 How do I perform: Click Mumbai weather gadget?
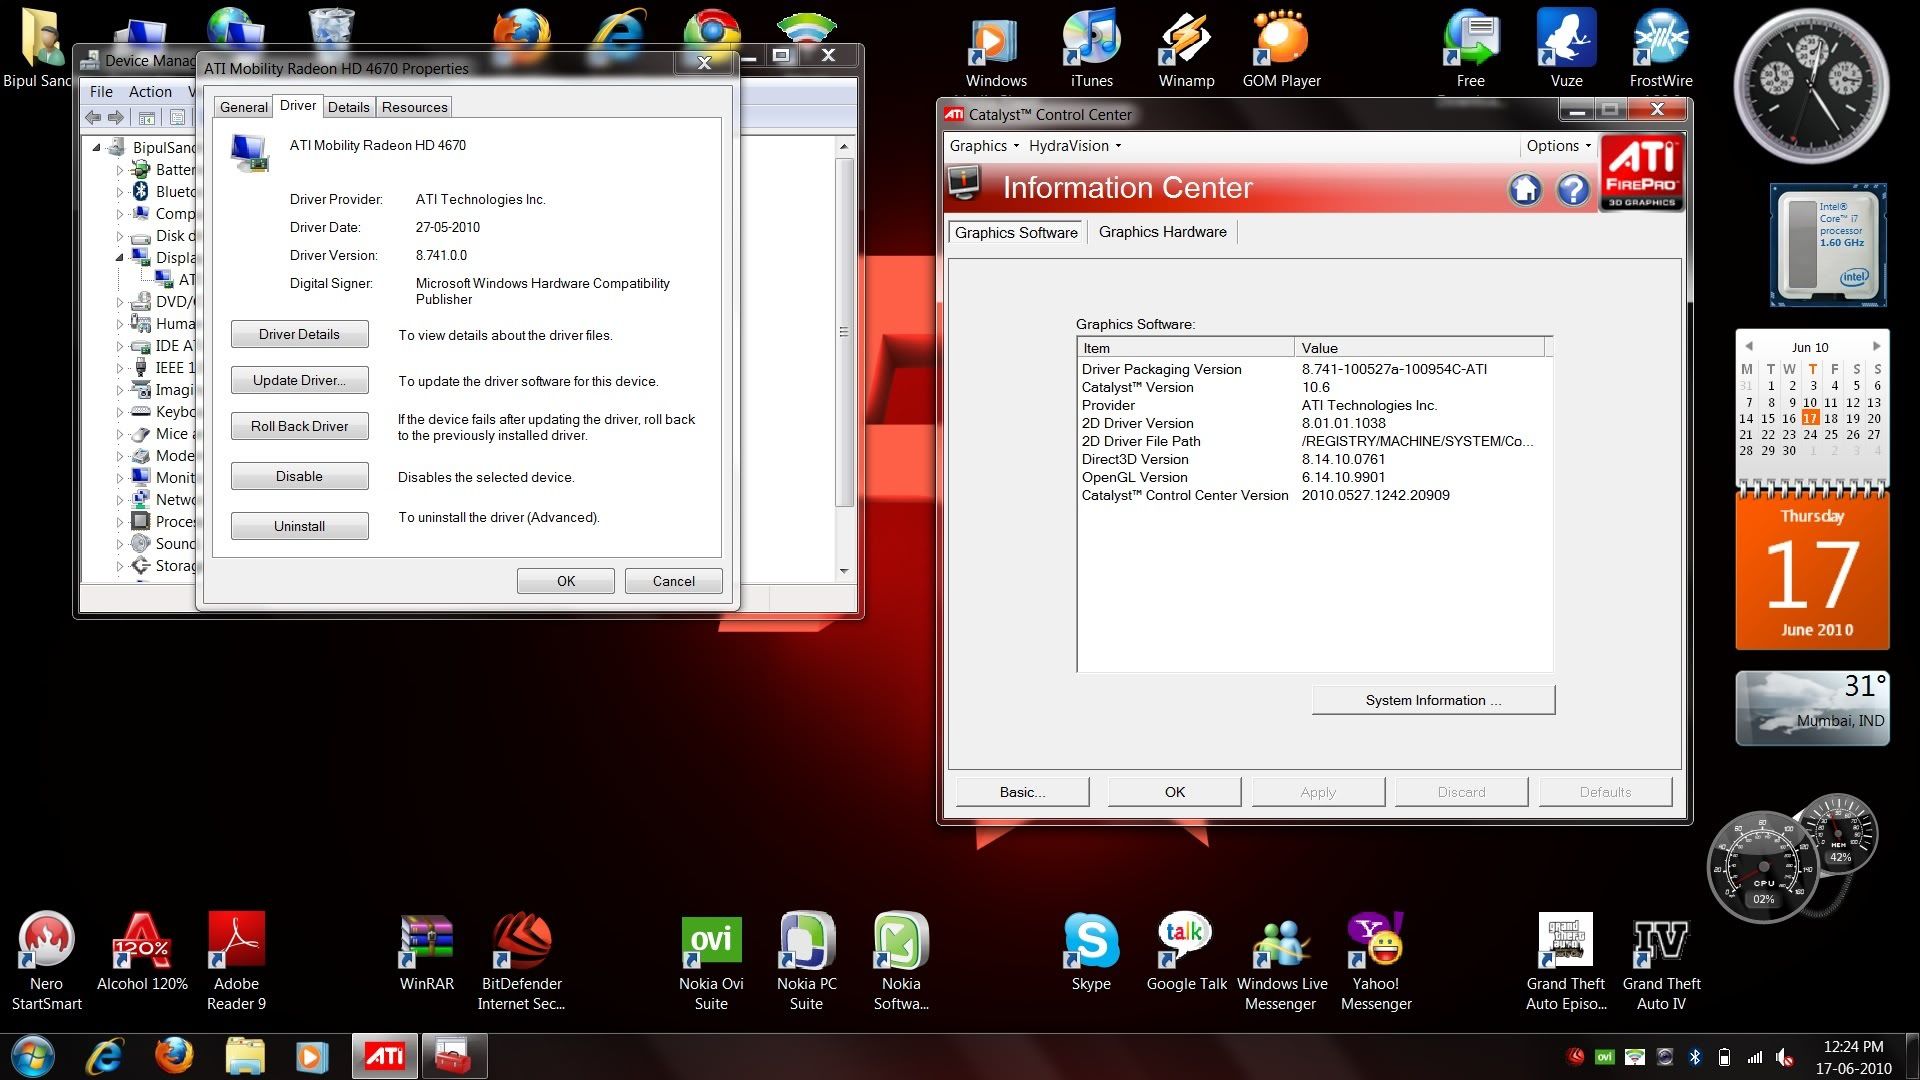(1812, 708)
